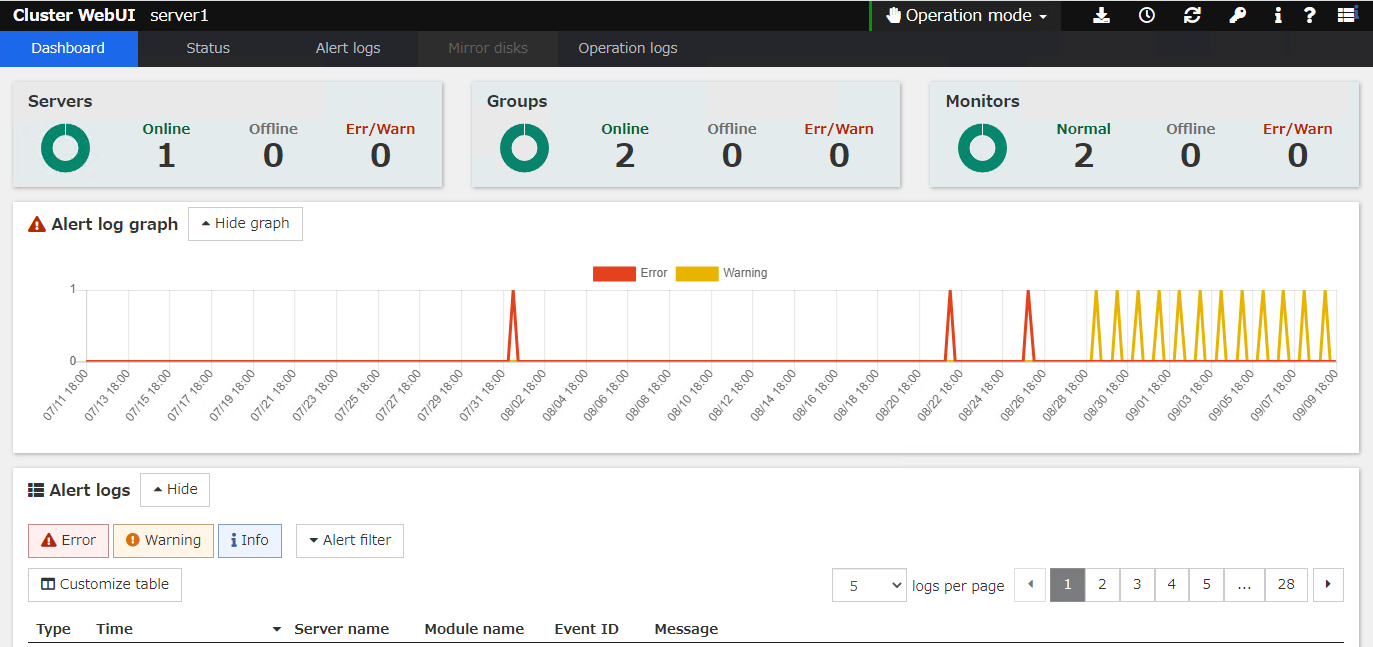Click the clock icon in header
The width and height of the screenshot is (1373, 647).
1147,15
